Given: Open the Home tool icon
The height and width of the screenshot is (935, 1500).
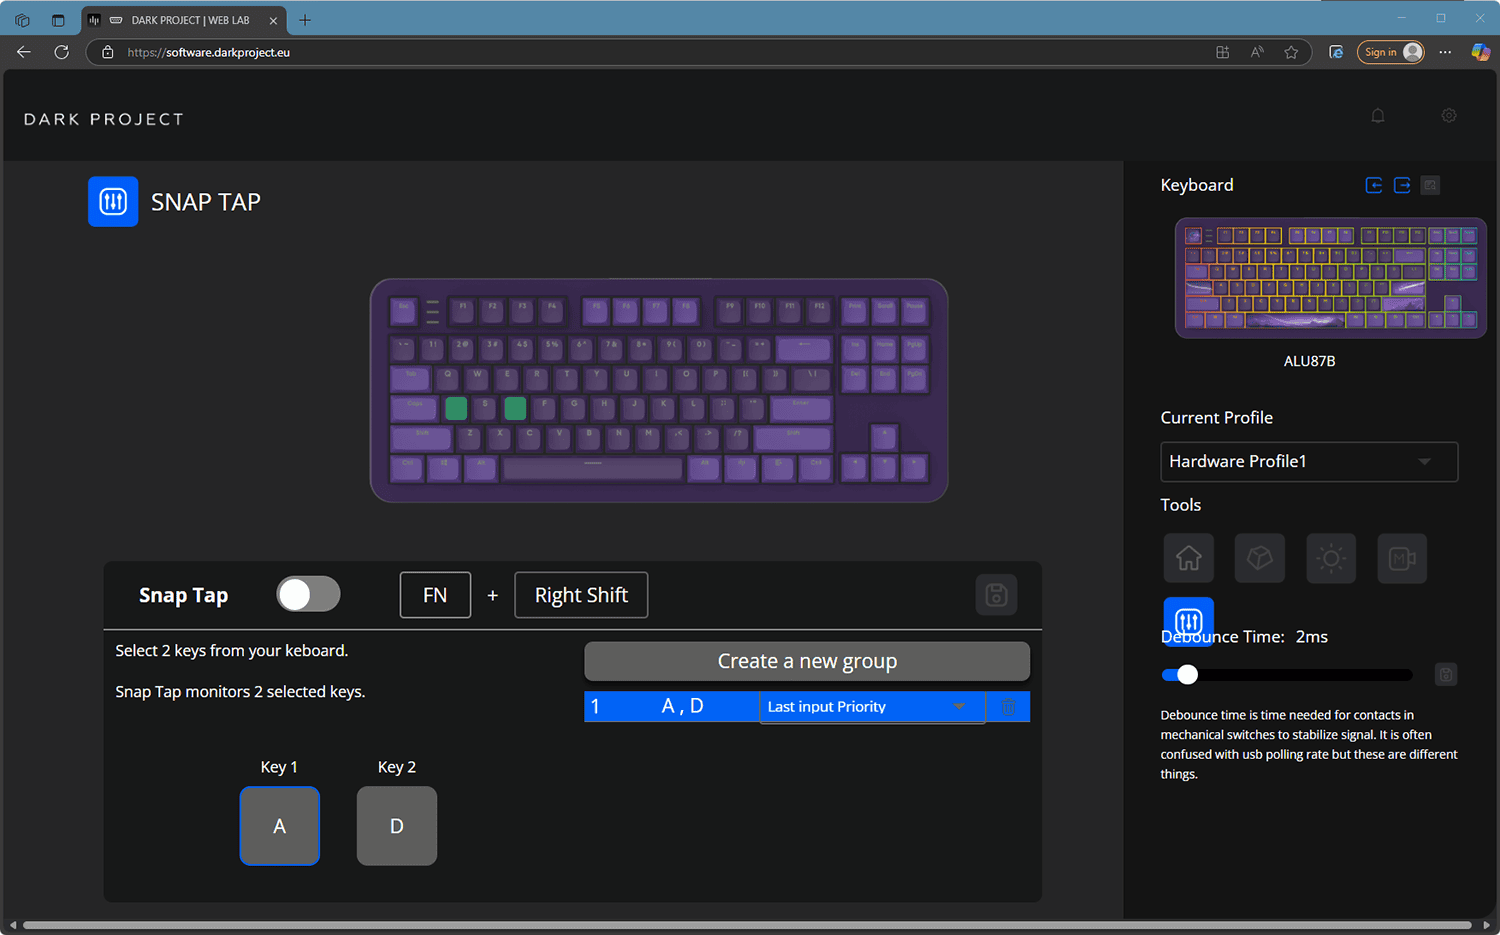Looking at the screenshot, I should (x=1189, y=558).
